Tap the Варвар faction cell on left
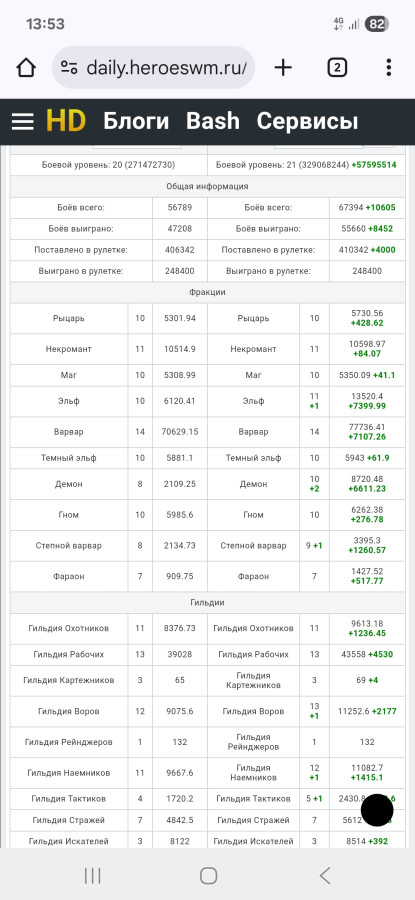The height and width of the screenshot is (900, 415). pyautogui.click(x=69, y=432)
